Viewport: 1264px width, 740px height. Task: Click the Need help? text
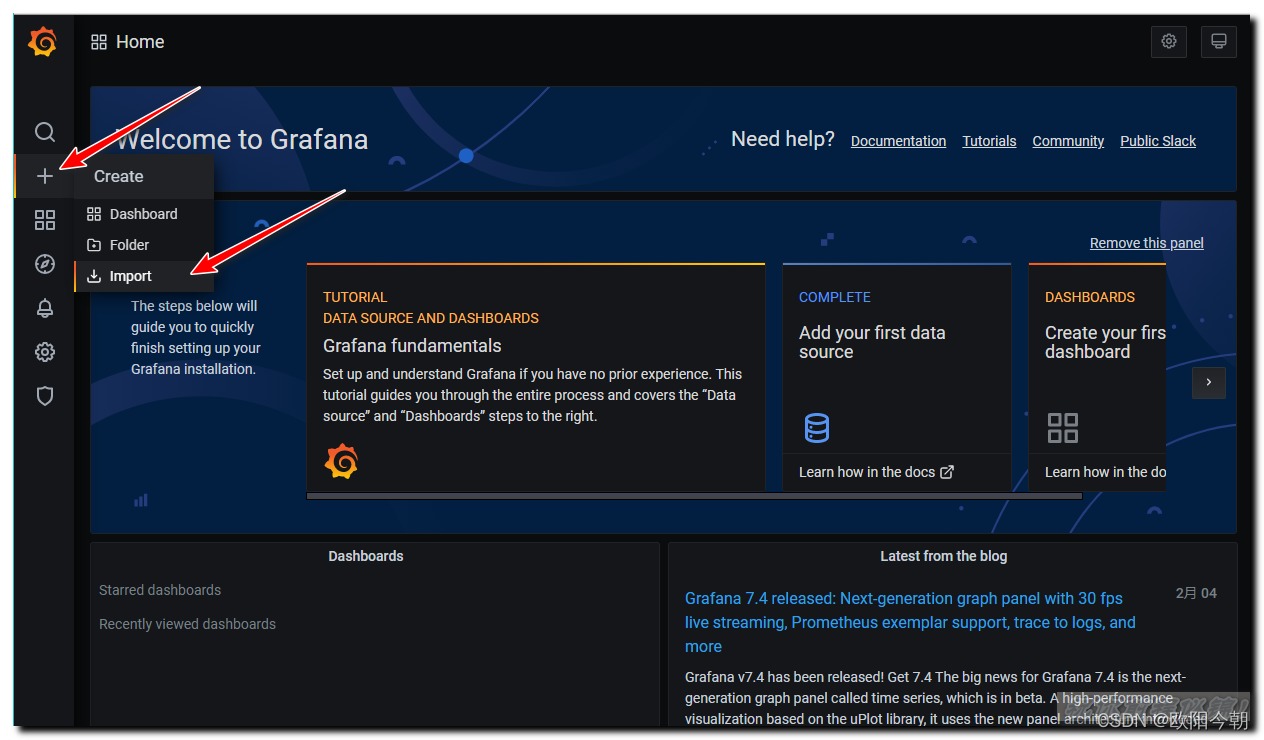point(783,139)
